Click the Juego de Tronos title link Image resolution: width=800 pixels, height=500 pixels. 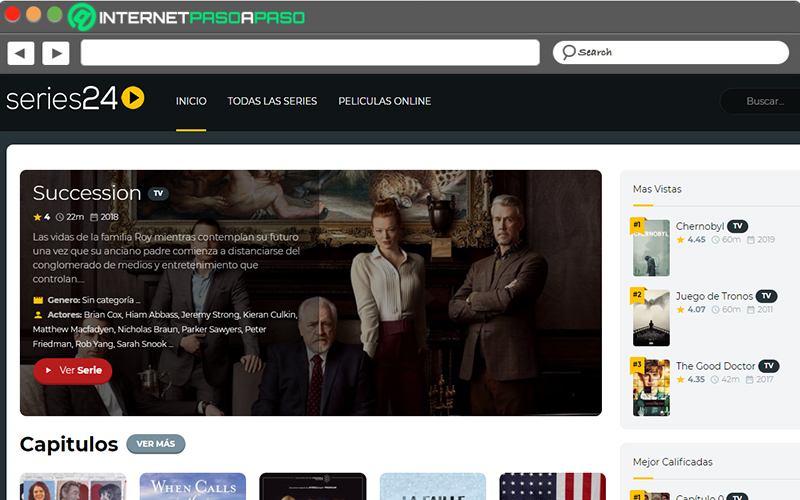[714, 296]
